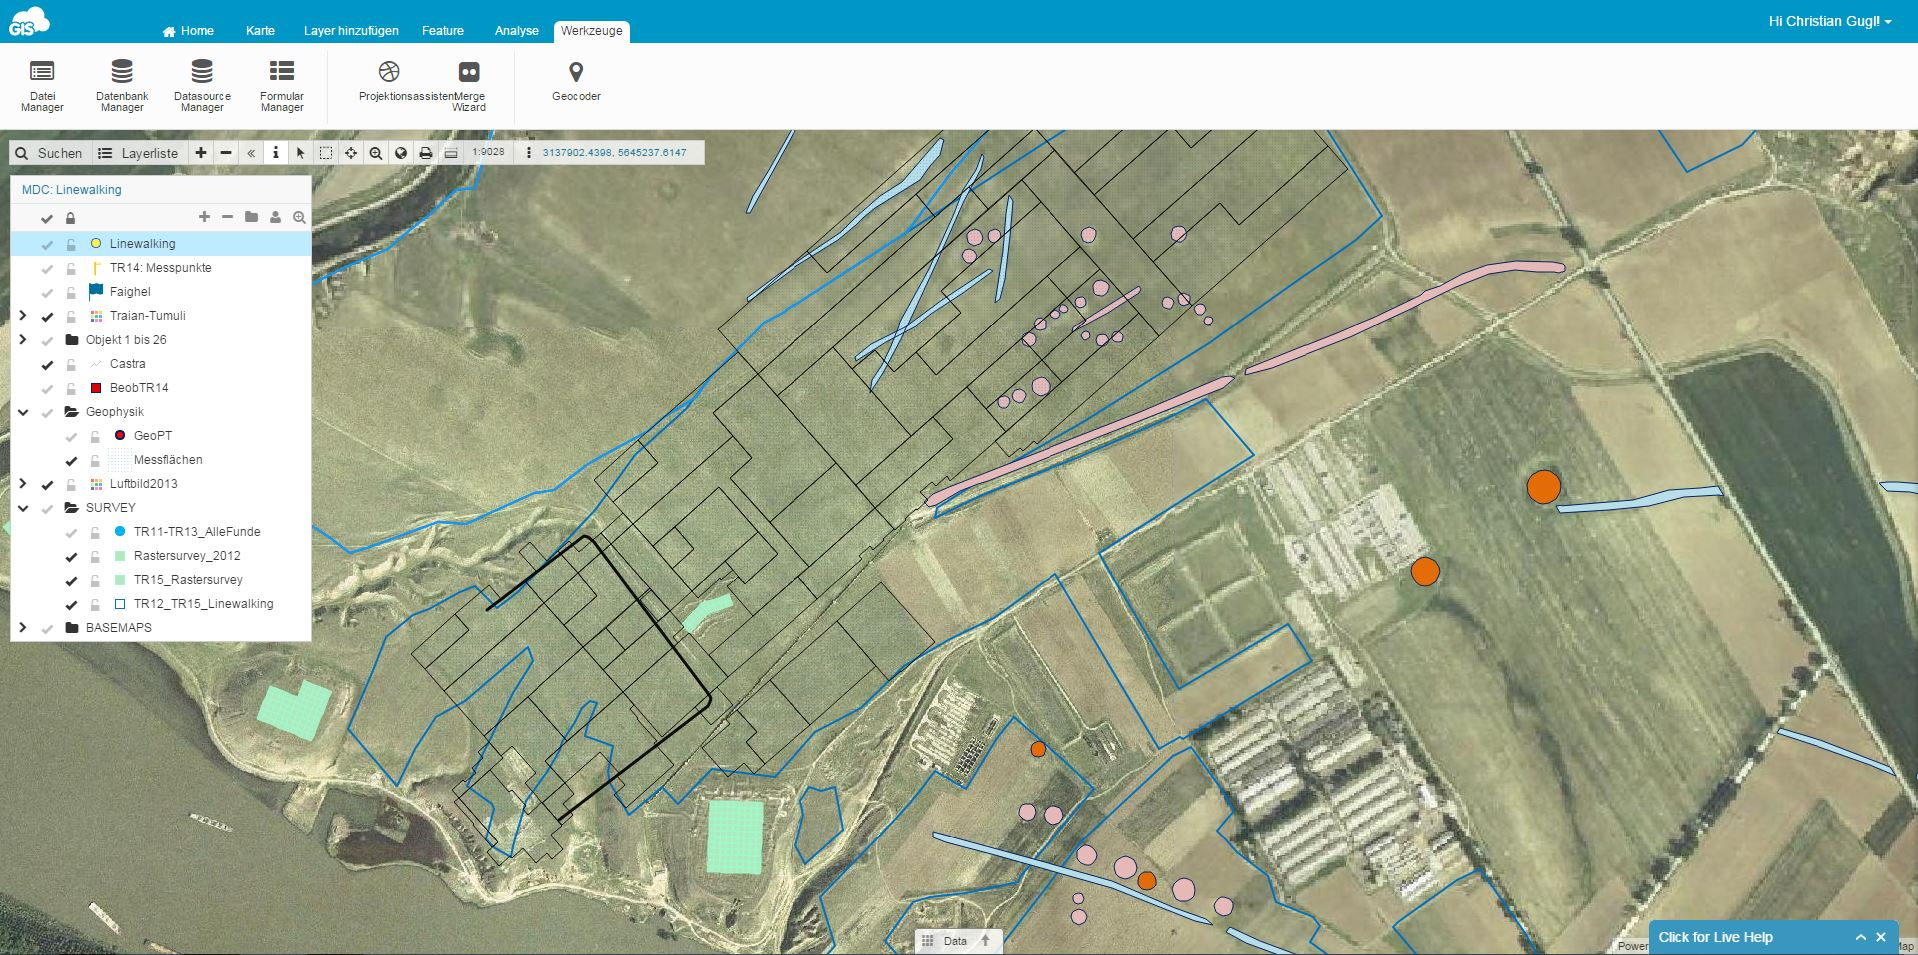
Task: Toggle visibility of Messflächen layer
Action: click(71, 460)
